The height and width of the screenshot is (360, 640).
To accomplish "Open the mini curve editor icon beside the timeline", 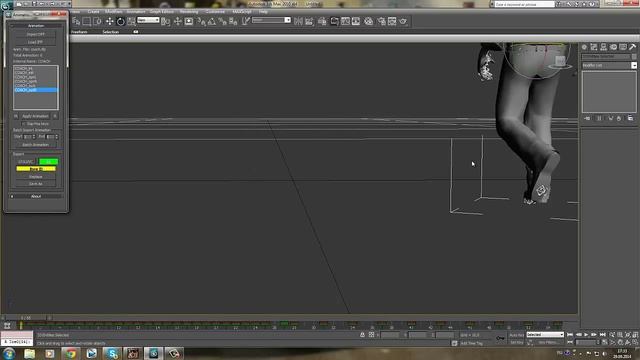I will point(7,325).
